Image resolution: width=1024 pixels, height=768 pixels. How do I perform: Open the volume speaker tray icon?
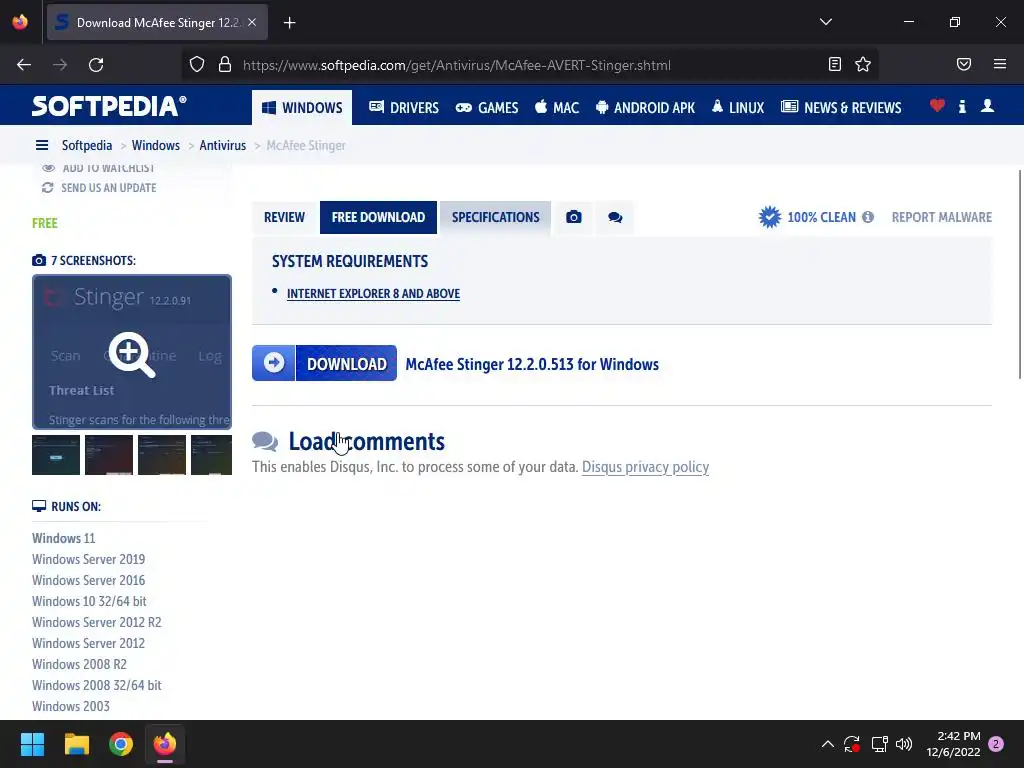(x=904, y=744)
